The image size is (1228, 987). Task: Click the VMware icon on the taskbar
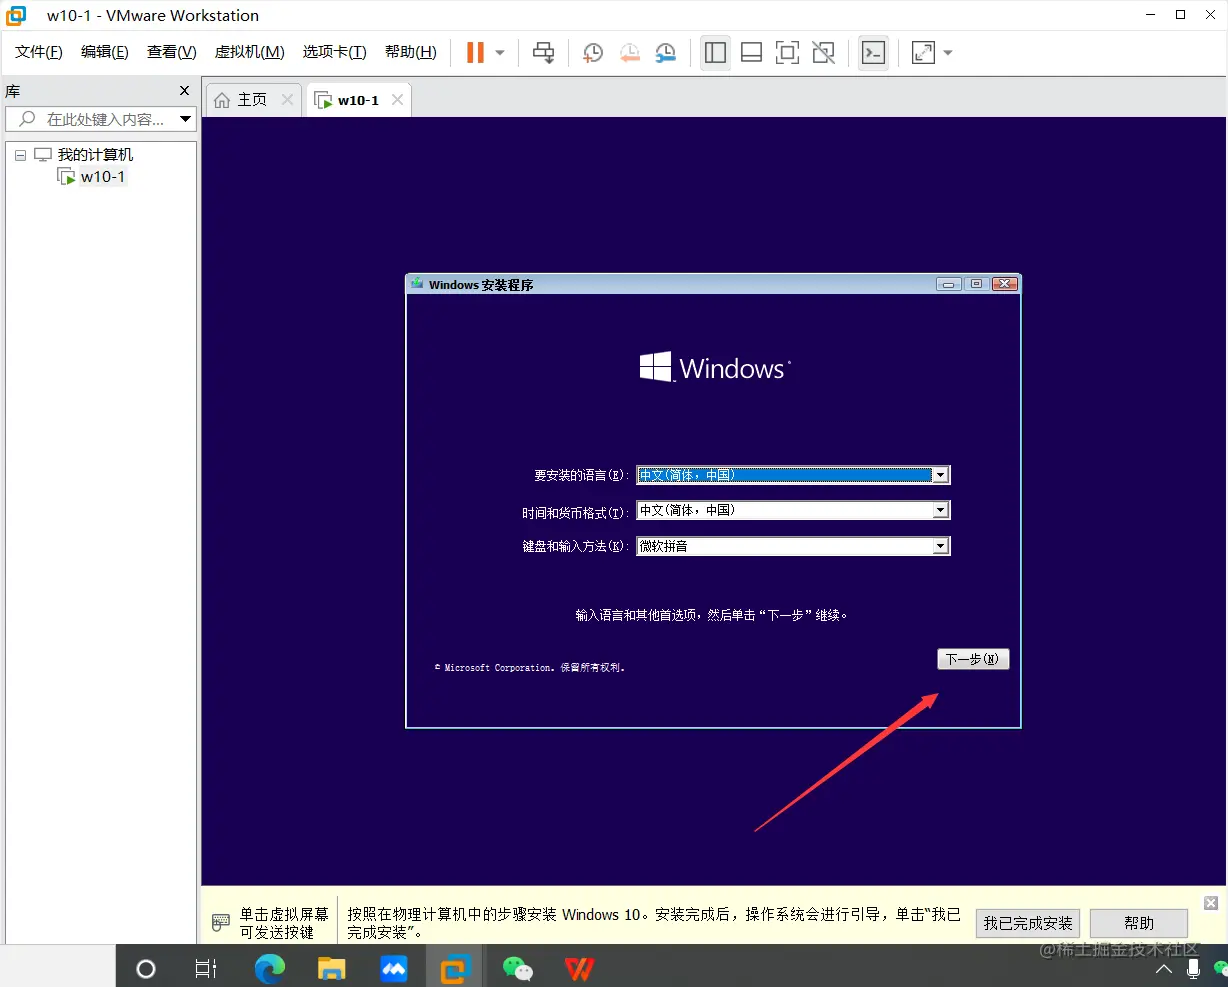(x=456, y=968)
